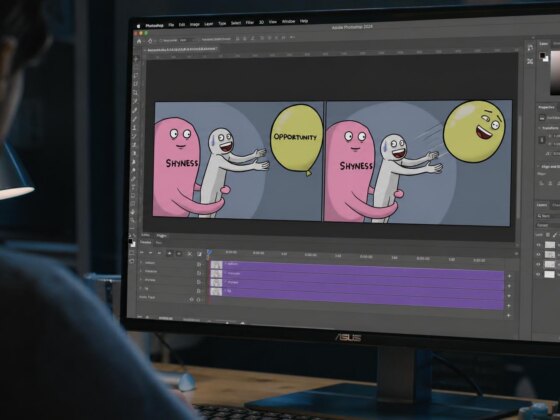Click the first align icon in Properties panel

click(541, 183)
